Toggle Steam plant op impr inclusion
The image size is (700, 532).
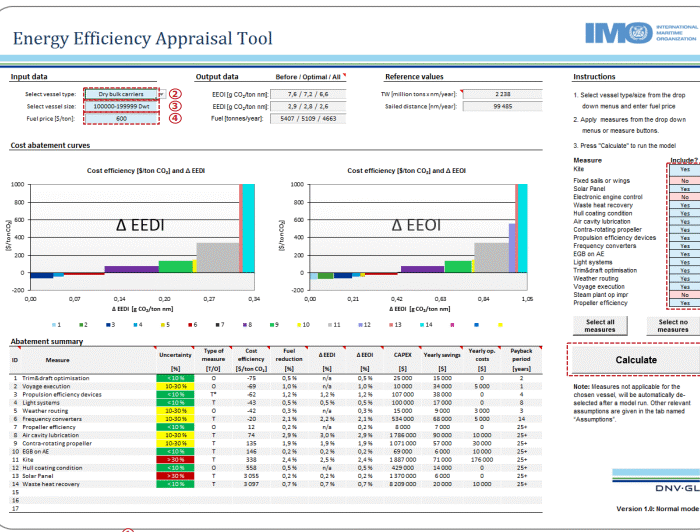(x=684, y=295)
